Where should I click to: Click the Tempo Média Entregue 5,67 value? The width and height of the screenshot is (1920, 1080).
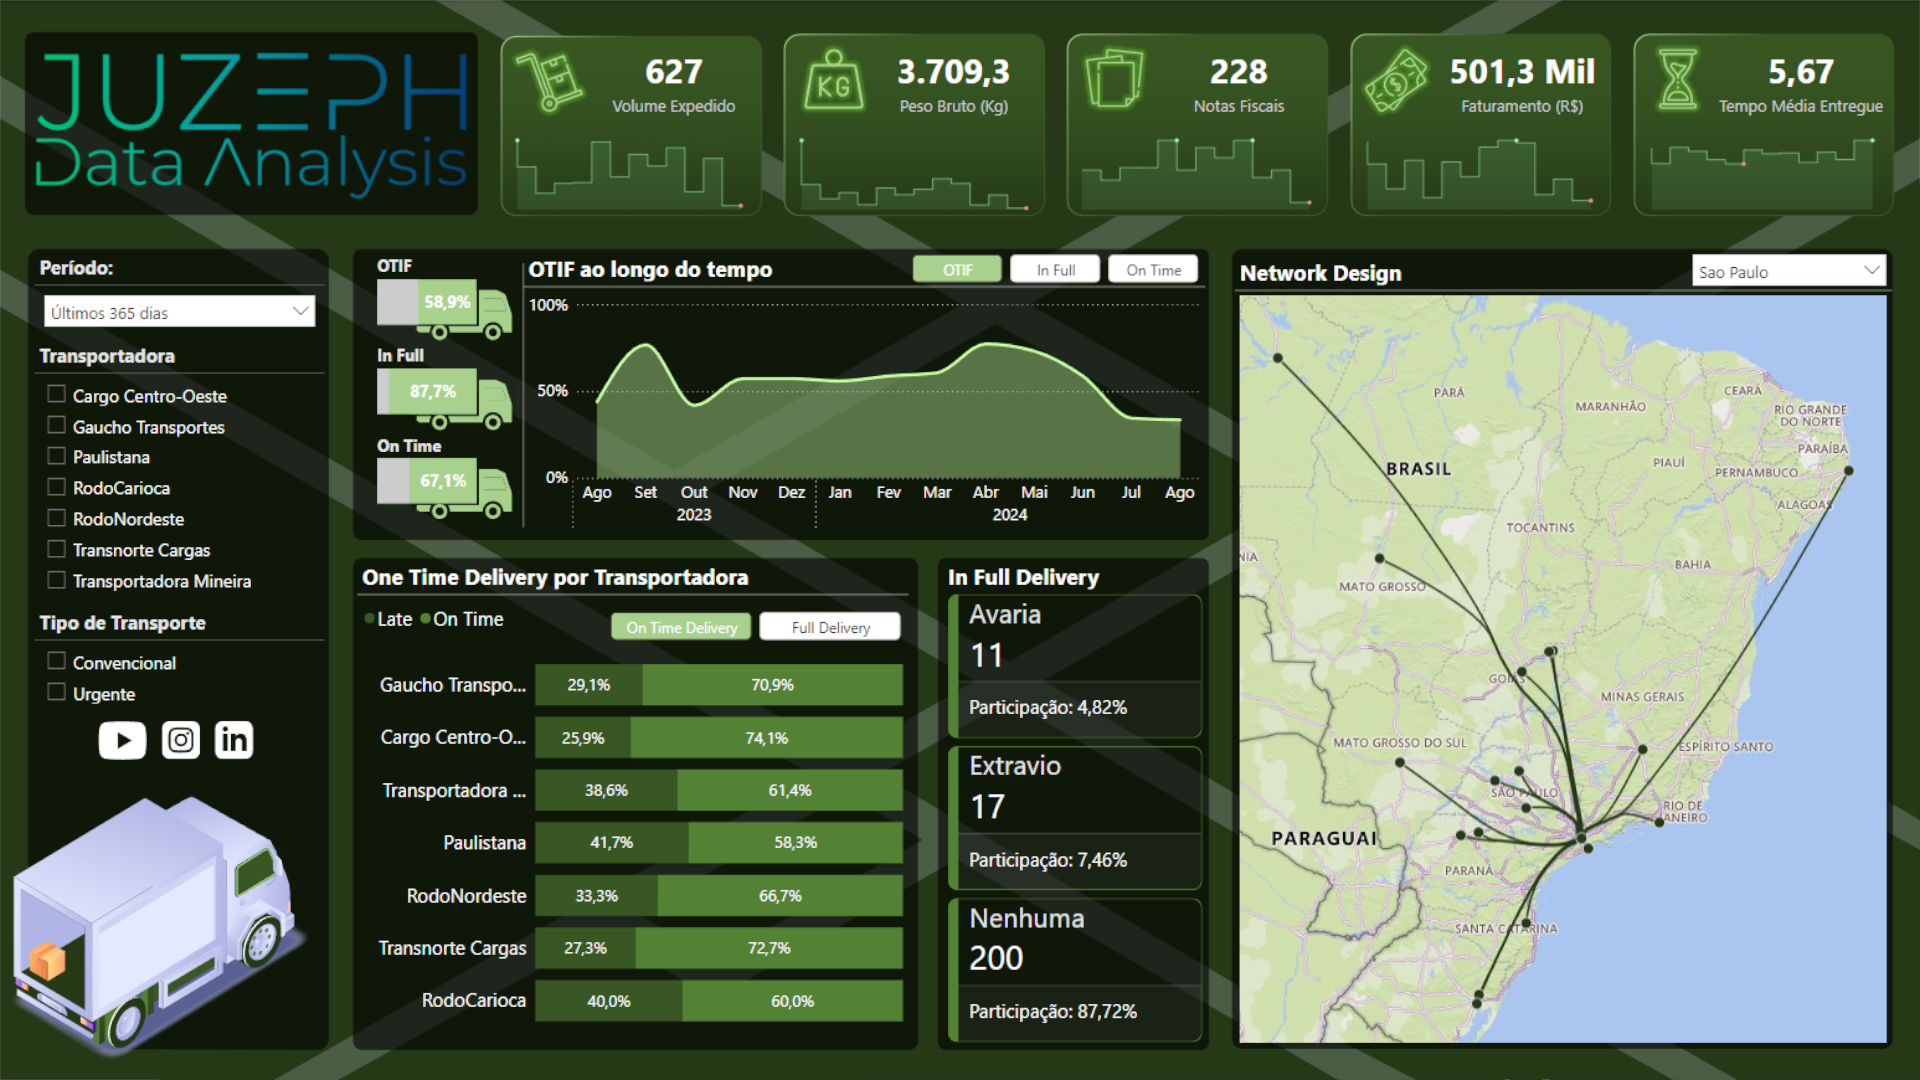coord(1801,72)
